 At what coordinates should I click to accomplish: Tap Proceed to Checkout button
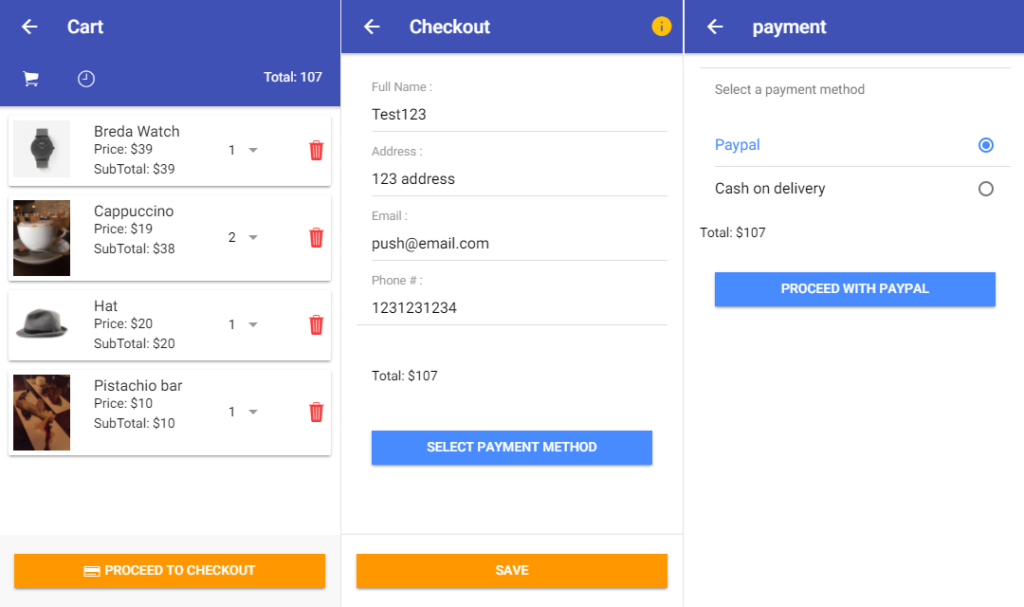[x=170, y=571]
